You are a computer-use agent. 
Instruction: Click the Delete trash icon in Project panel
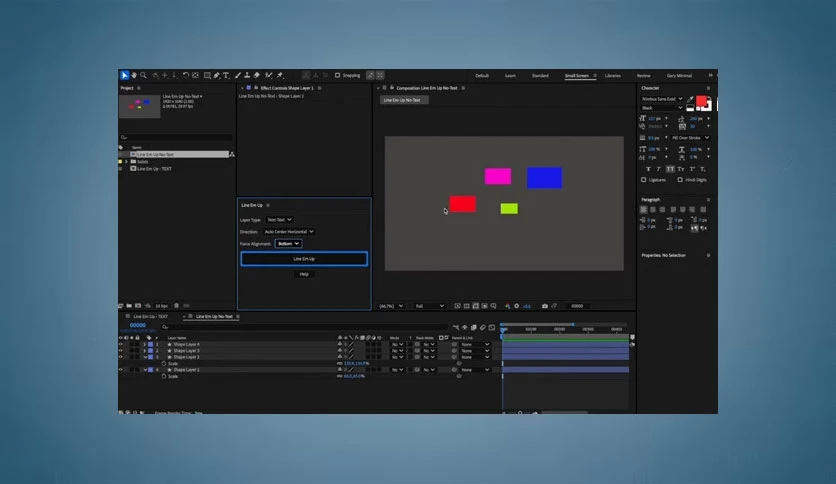point(176,305)
